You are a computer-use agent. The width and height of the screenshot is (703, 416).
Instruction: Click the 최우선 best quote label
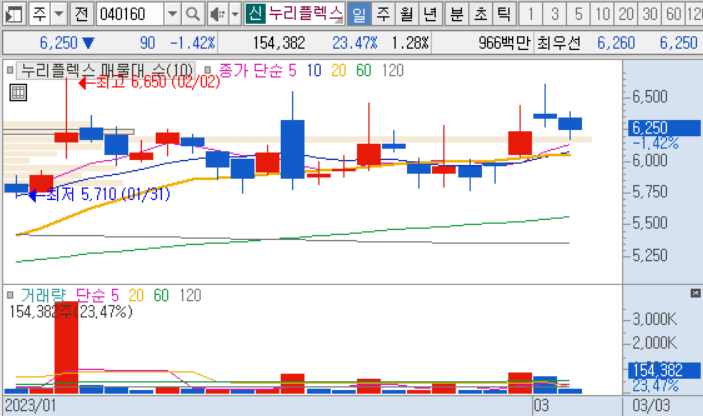[559, 43]
